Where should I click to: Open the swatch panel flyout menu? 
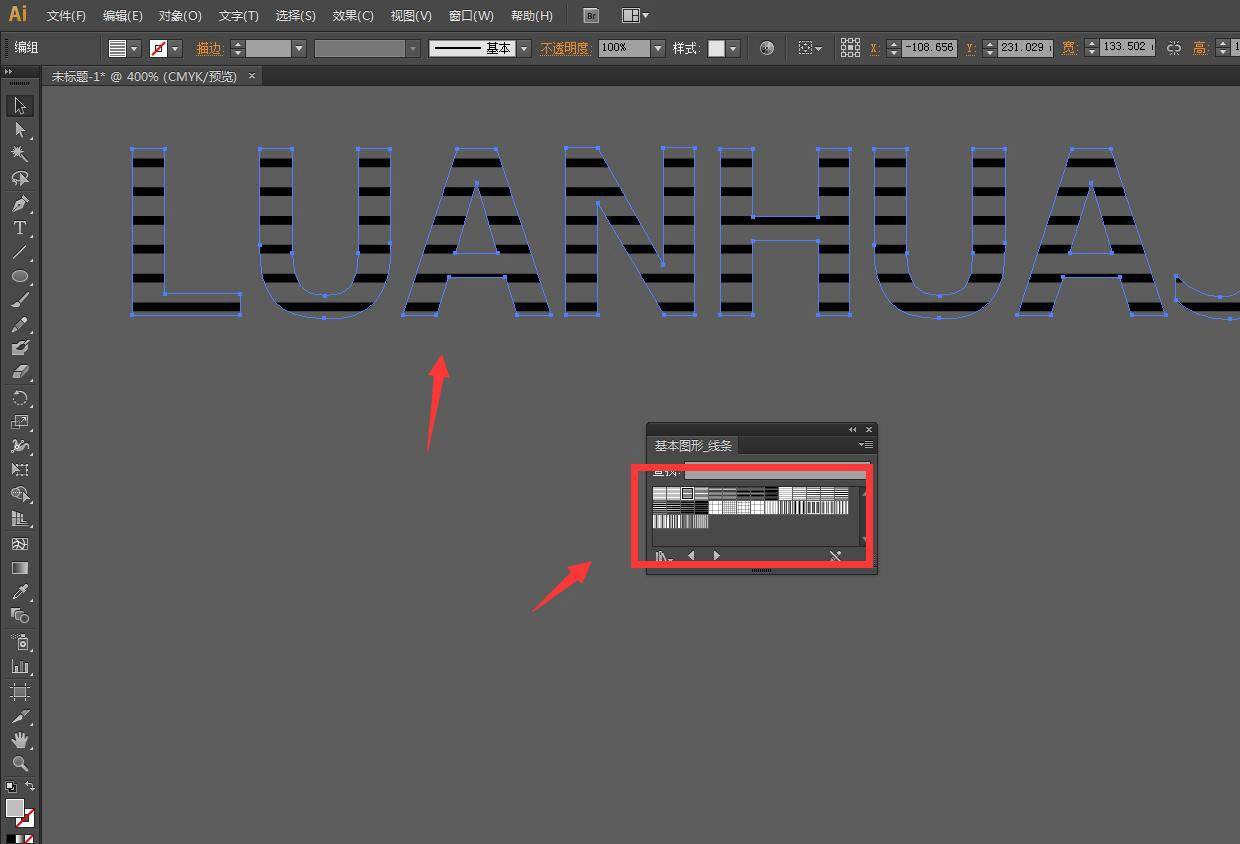[x=866, y=445]
